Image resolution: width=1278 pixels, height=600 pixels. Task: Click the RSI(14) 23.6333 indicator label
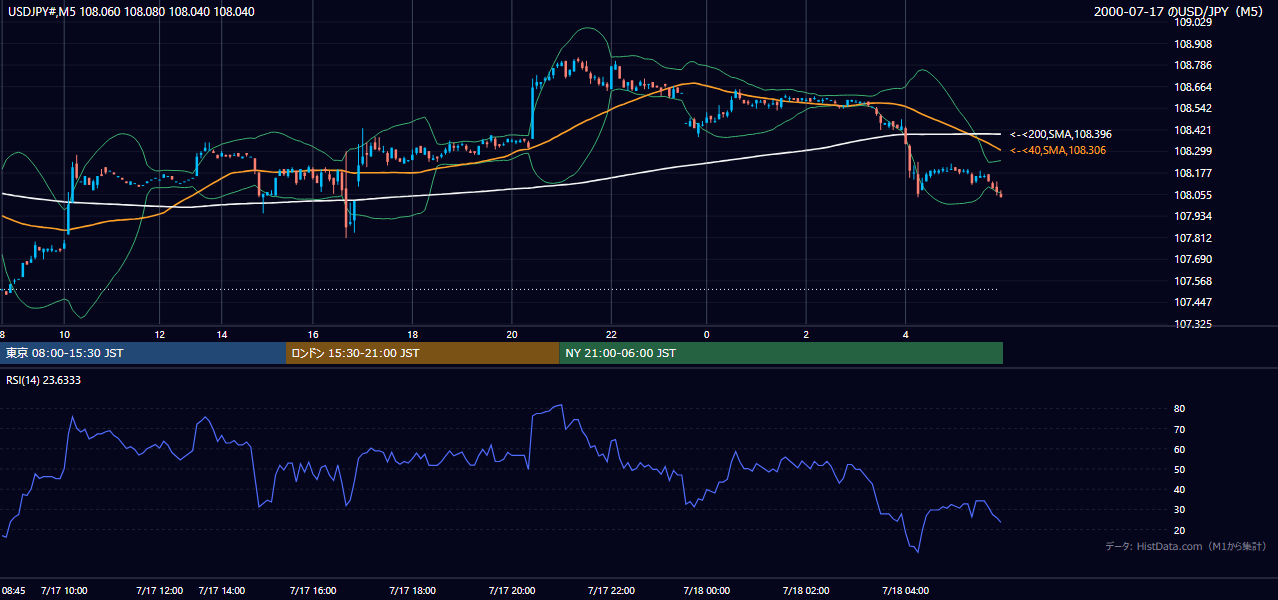coord(44,380)
